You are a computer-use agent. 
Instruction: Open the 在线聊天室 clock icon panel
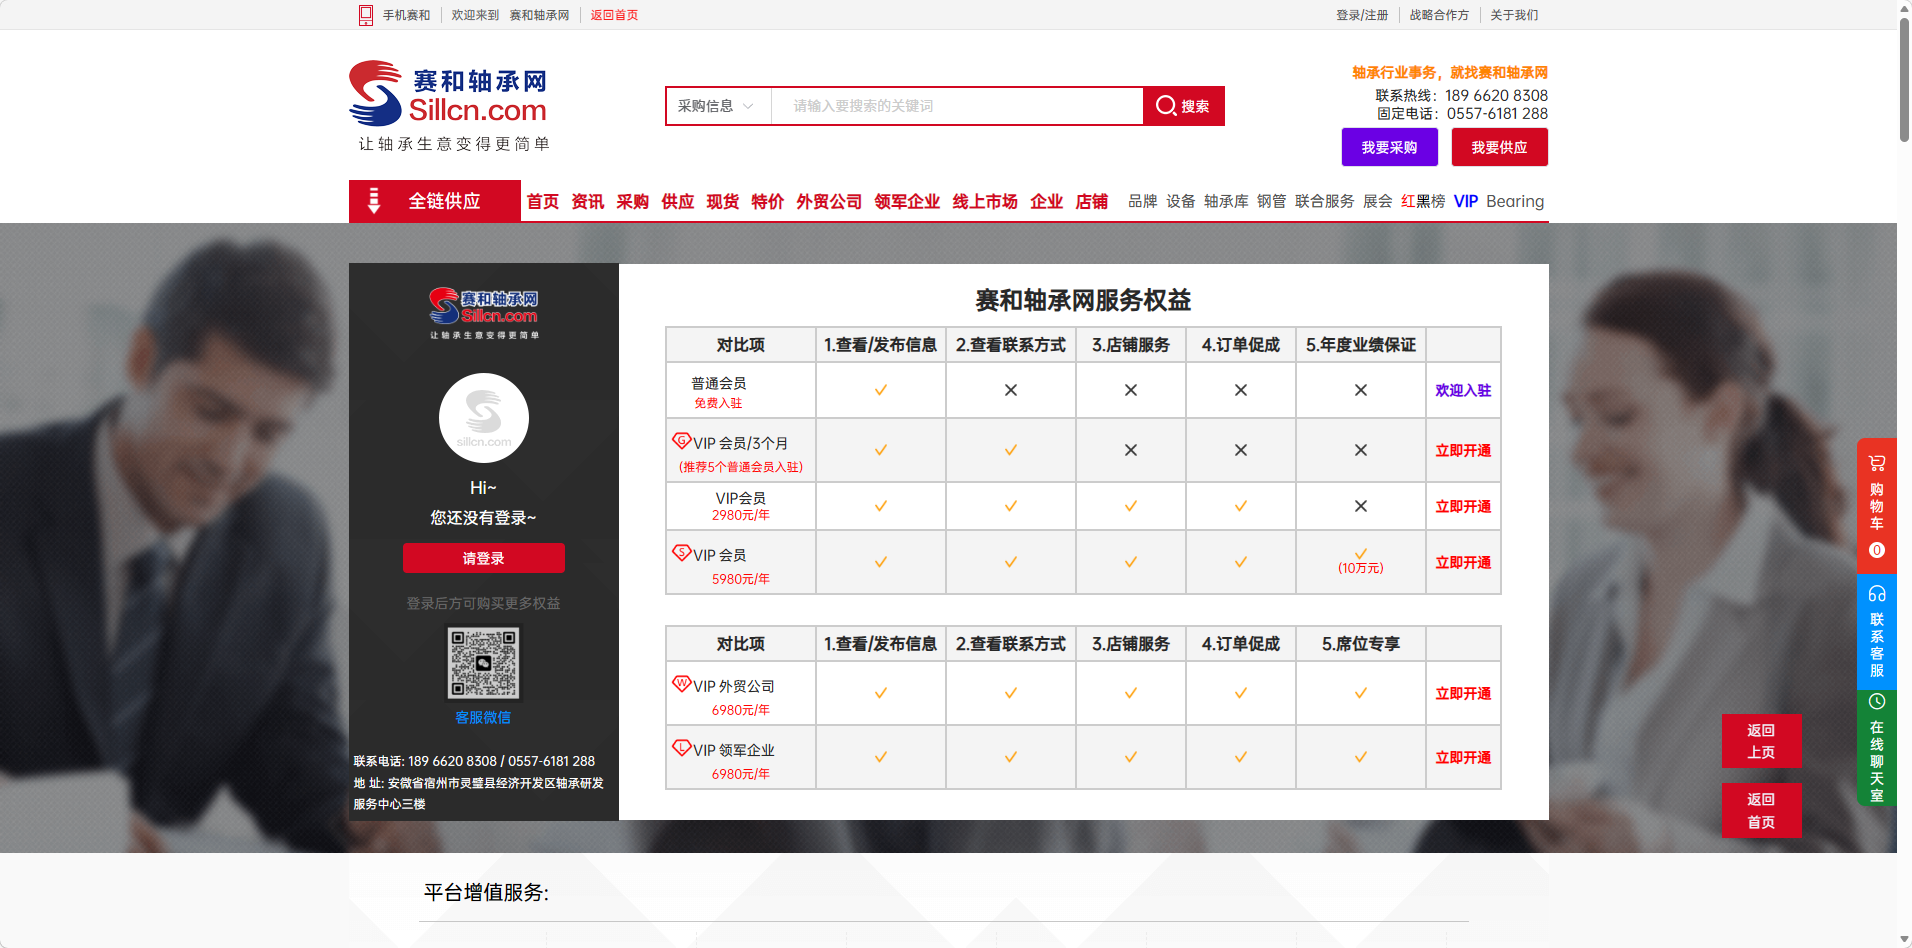click(x=1876, y=702)
